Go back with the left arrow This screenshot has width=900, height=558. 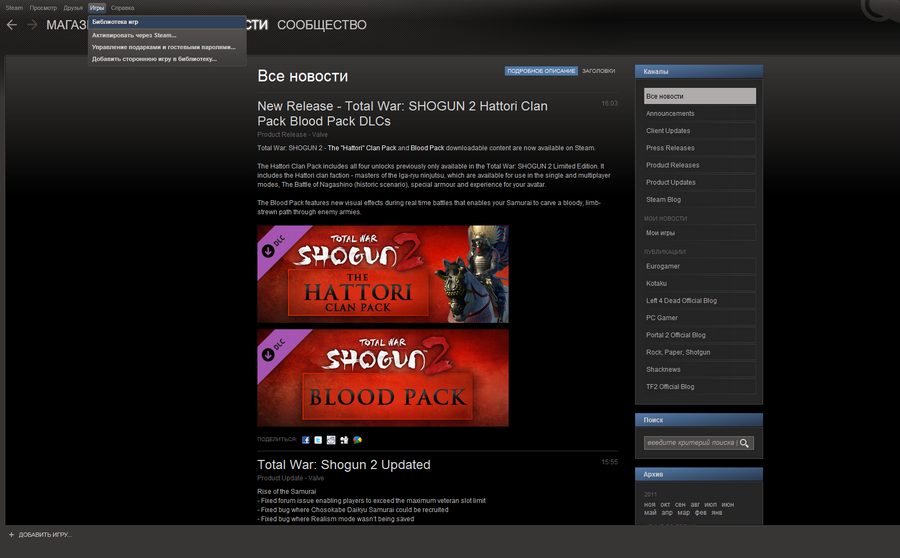[11, 25]
